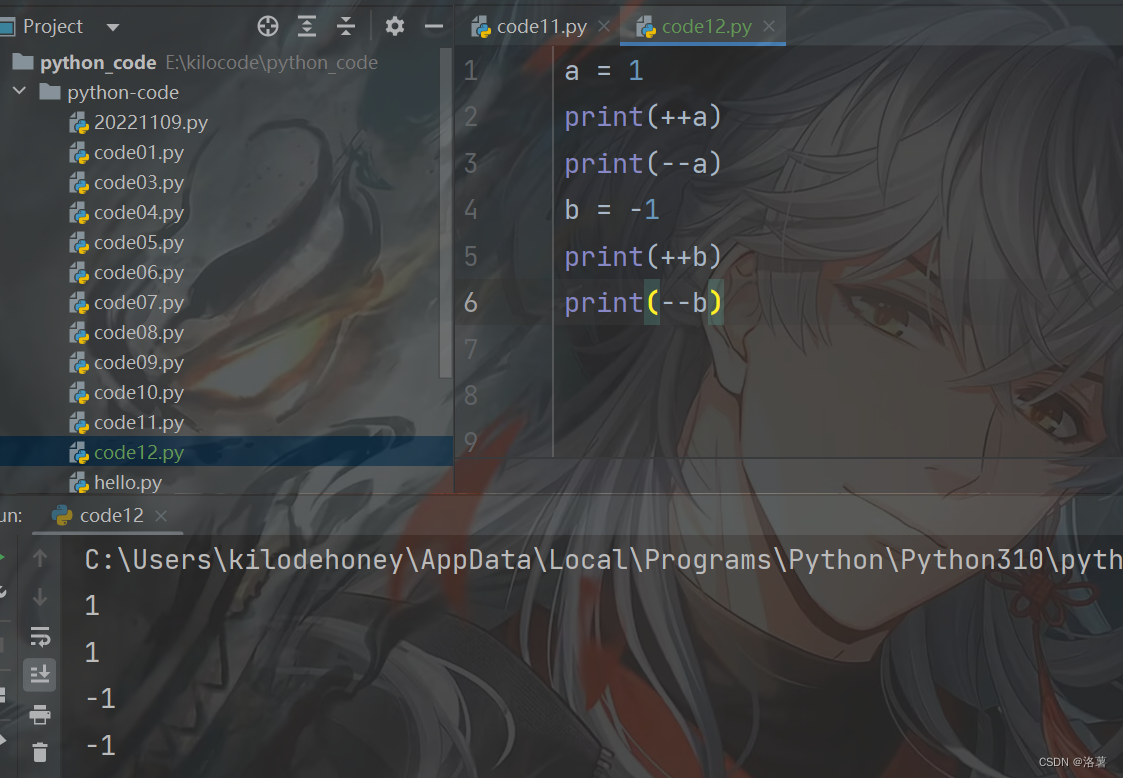Hide the Project panel with the minus icon

(434, 27)
